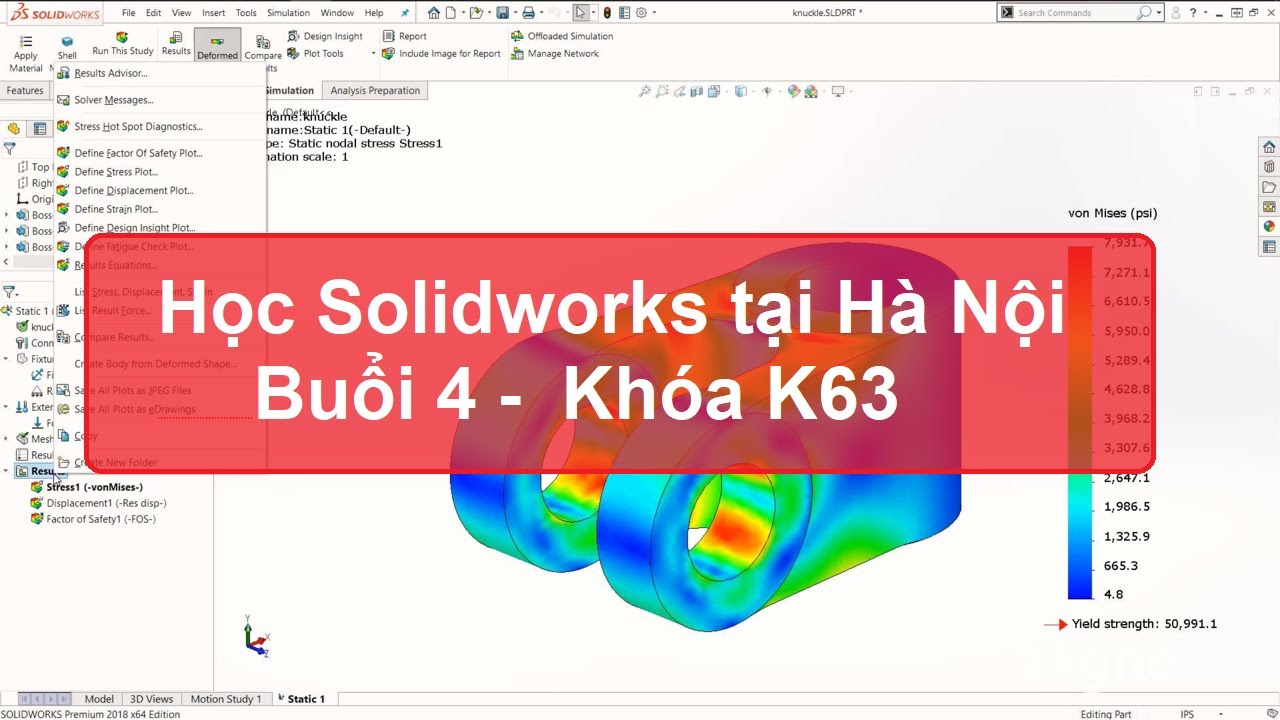
Task: Select Include Image for Report
Action: (x=442, y=54)
